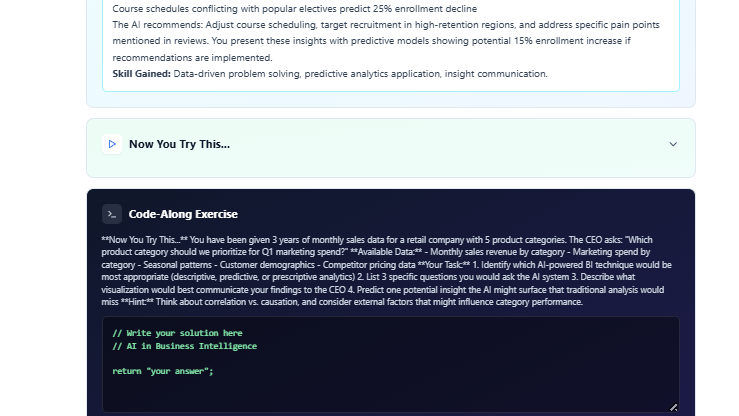
Task: Click the "AI in Business Intelligence" comment line
Action: [x=184, y=346]
